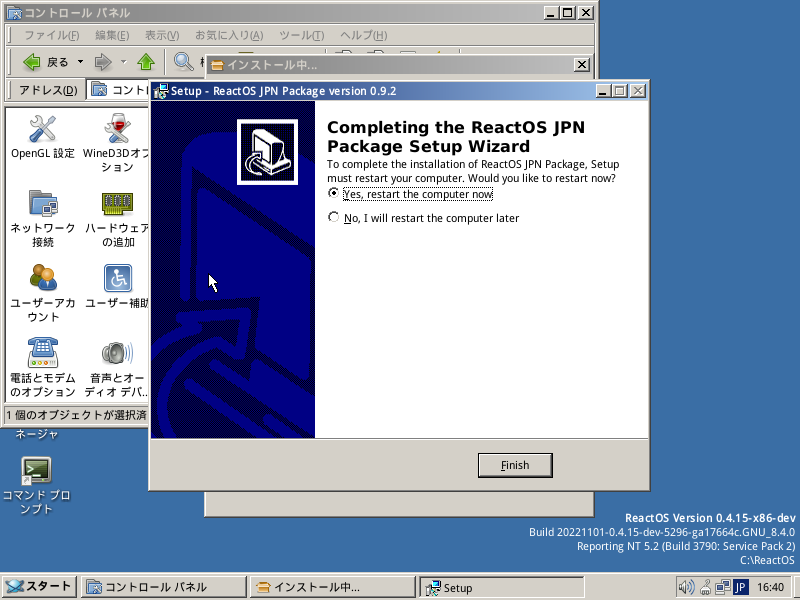This screenshot has height=600, width=800.
Task: Click the Finish button in the Setup wizard
Action: click(514, 464)
